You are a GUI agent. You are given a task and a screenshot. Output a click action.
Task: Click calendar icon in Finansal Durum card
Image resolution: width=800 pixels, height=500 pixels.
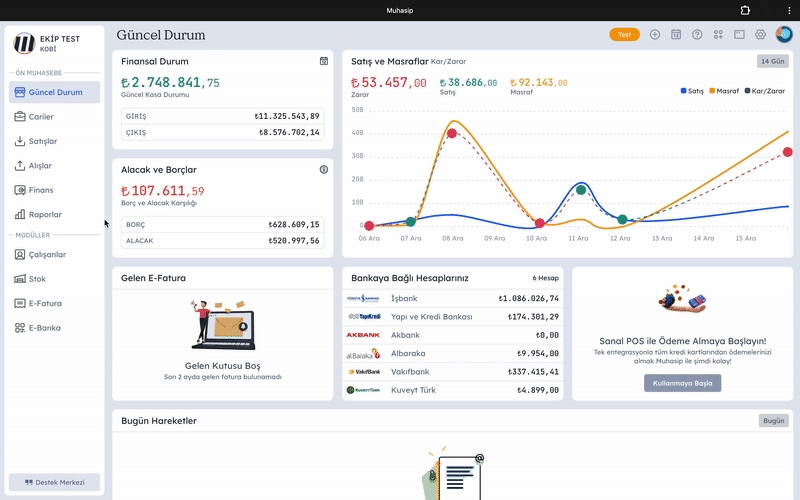[324, 61]
